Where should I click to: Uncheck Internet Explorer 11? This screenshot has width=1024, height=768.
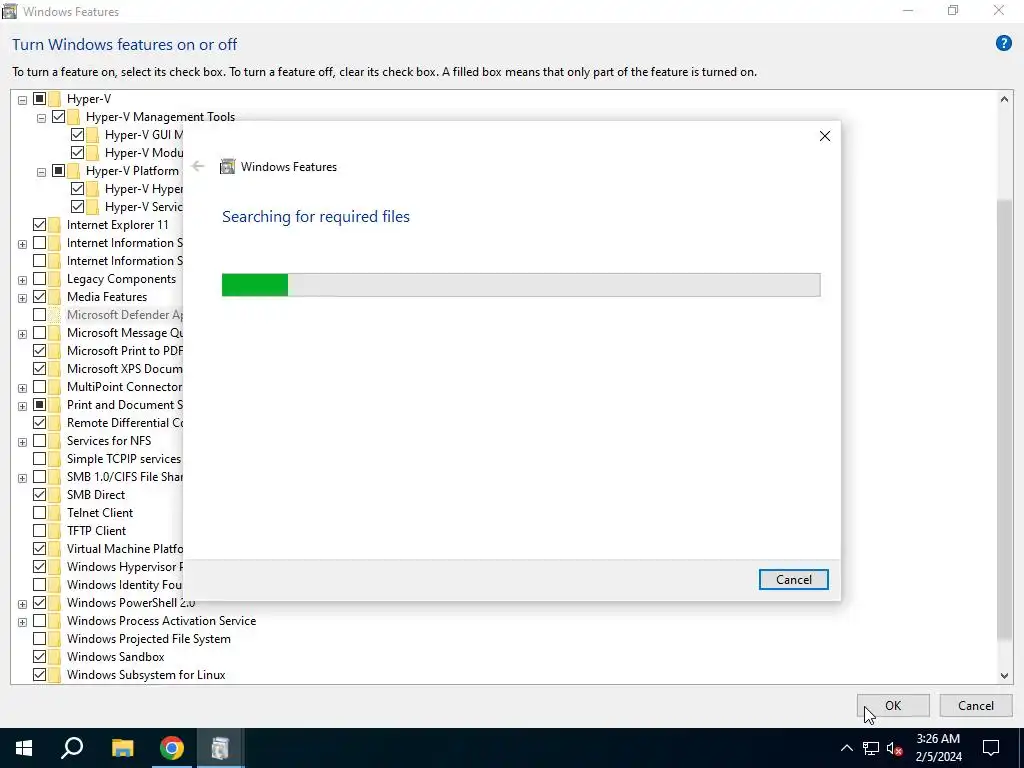[39, 225]
